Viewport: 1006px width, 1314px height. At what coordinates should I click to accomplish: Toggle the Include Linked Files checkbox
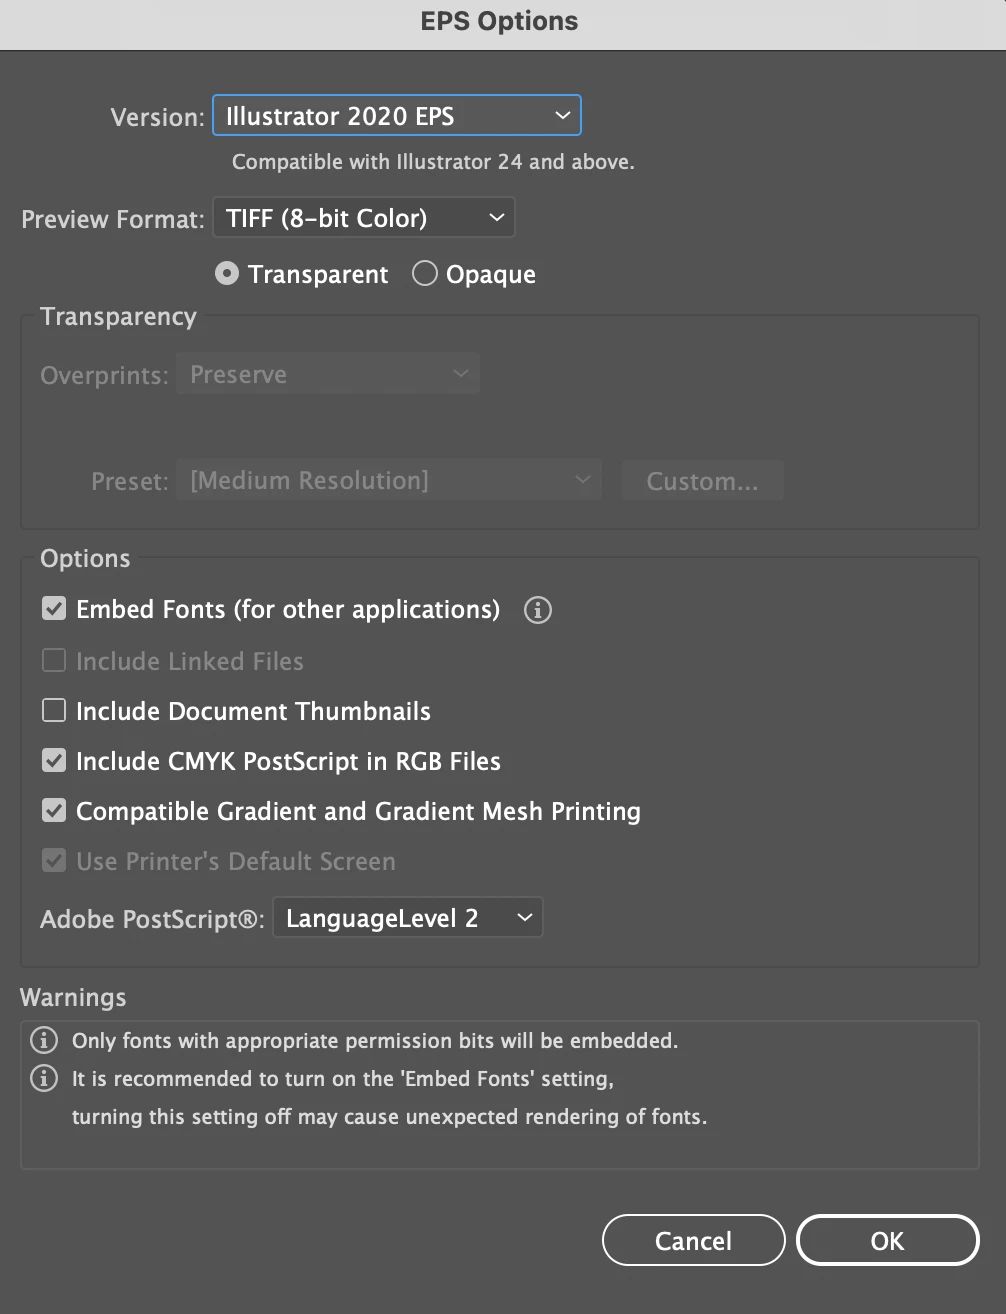[x=54, y=661]
